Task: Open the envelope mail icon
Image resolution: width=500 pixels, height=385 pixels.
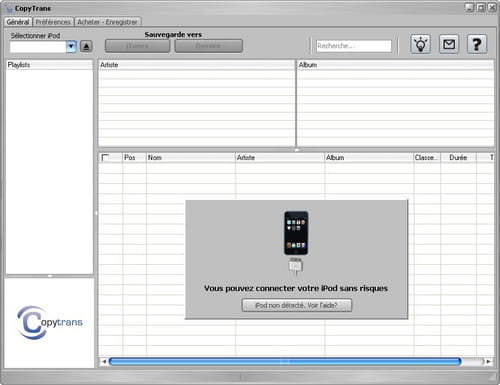Action: pyautogui.click(x=449, y=44)
